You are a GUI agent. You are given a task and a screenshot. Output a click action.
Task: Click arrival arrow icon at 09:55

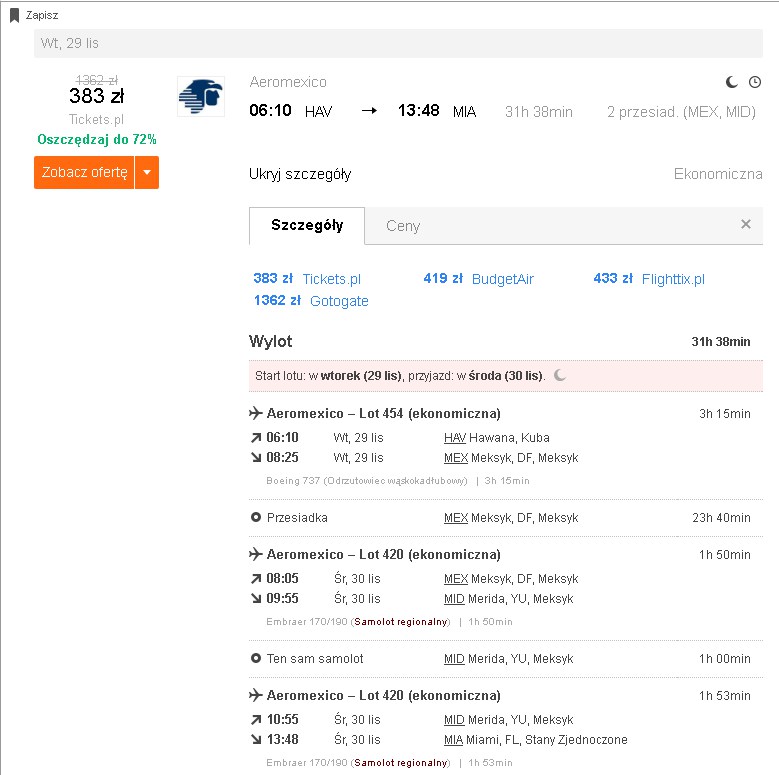pos(256,599)
